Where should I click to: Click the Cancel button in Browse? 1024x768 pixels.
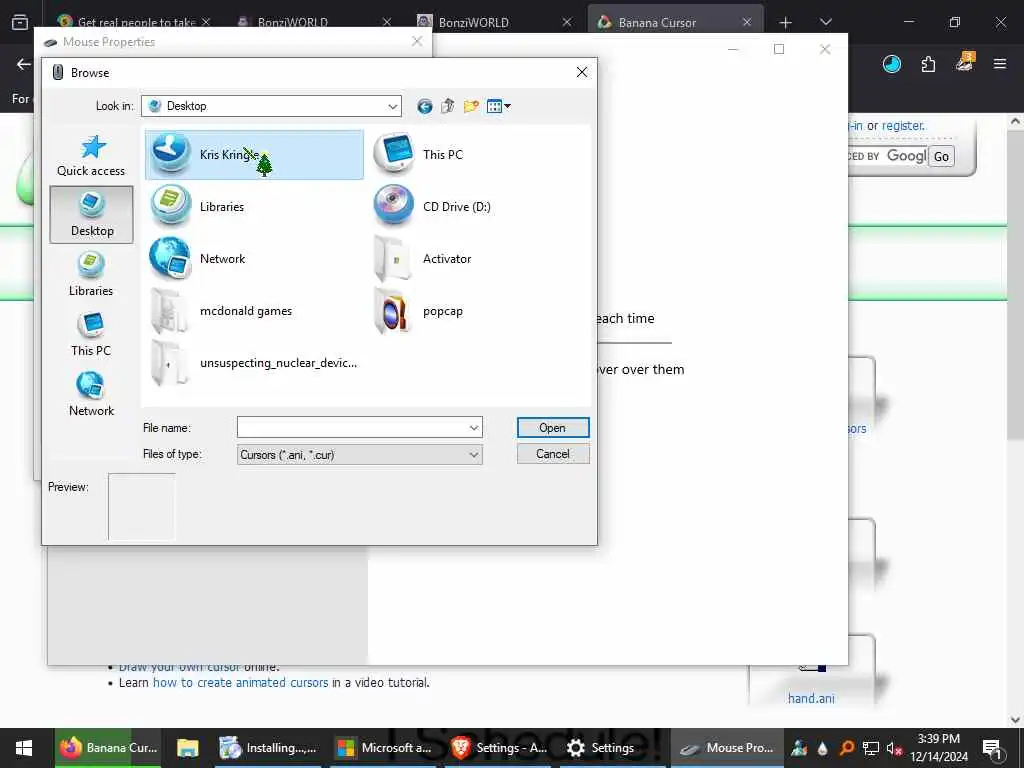click(553, 454)
